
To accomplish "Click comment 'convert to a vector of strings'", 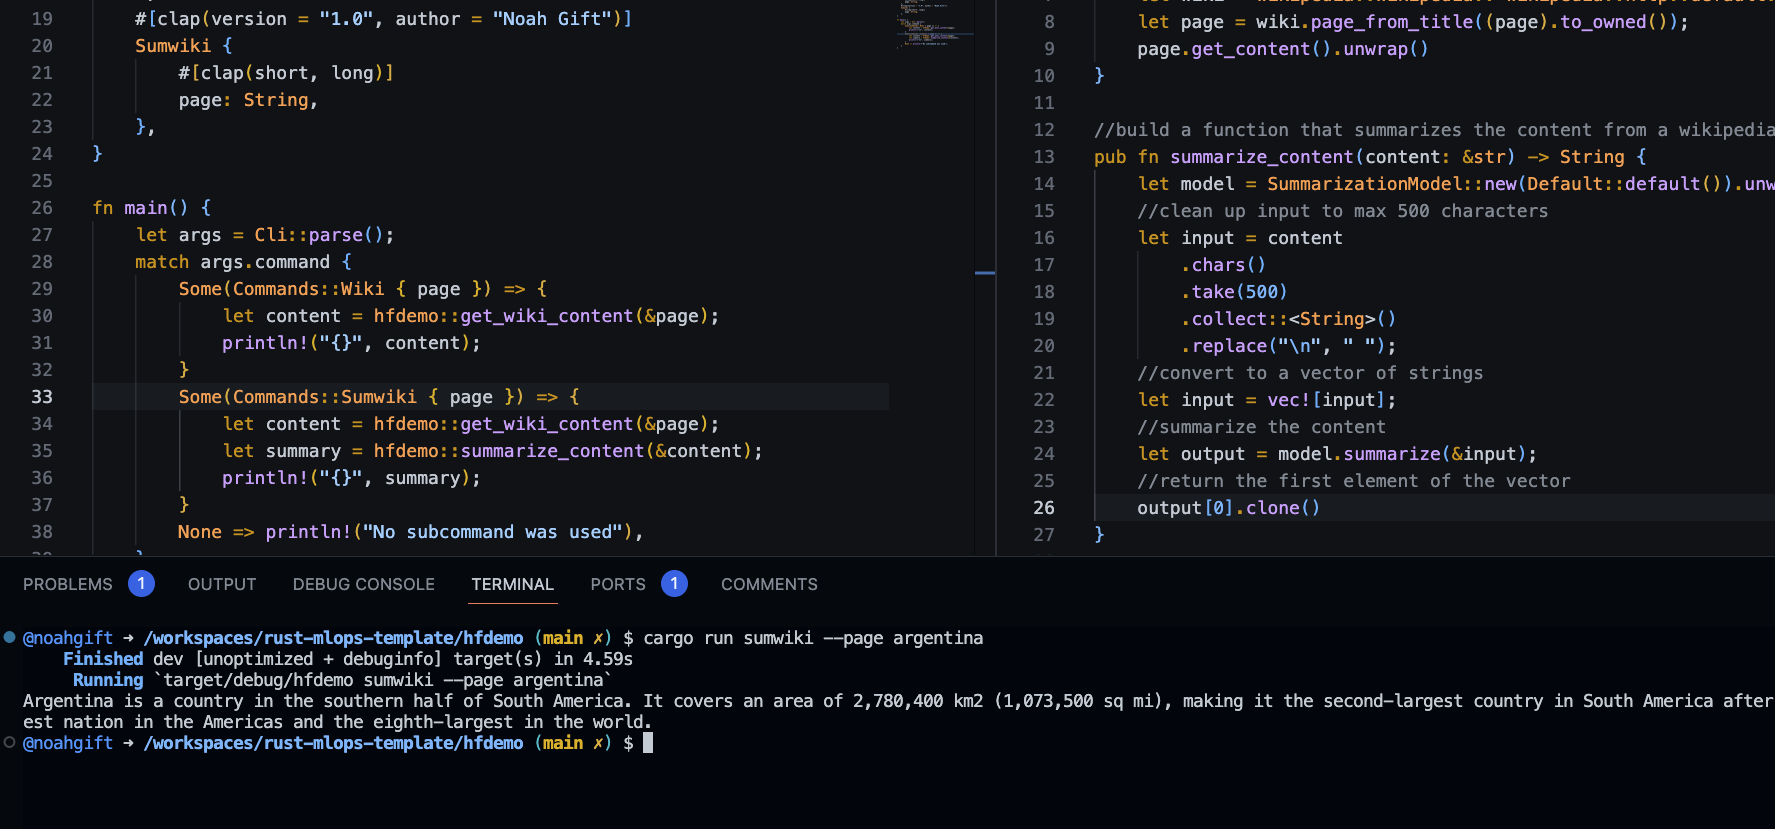I will pos(1311,372).
